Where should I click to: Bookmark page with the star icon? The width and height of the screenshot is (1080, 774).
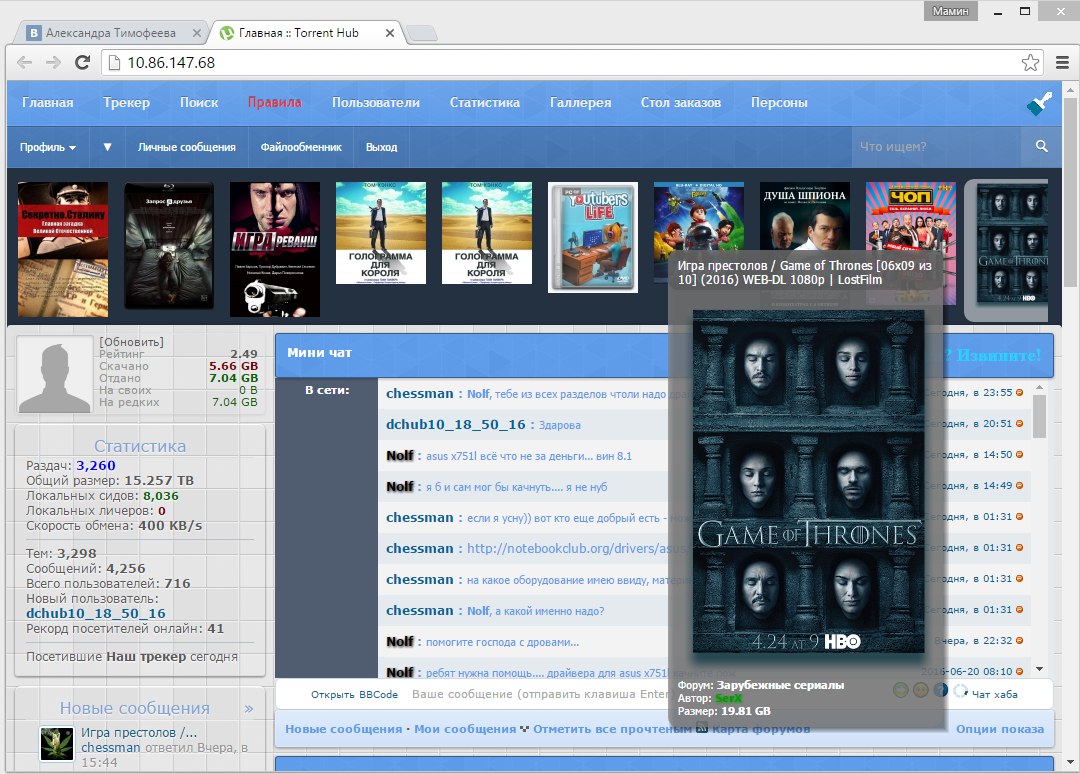(1030, 63)
